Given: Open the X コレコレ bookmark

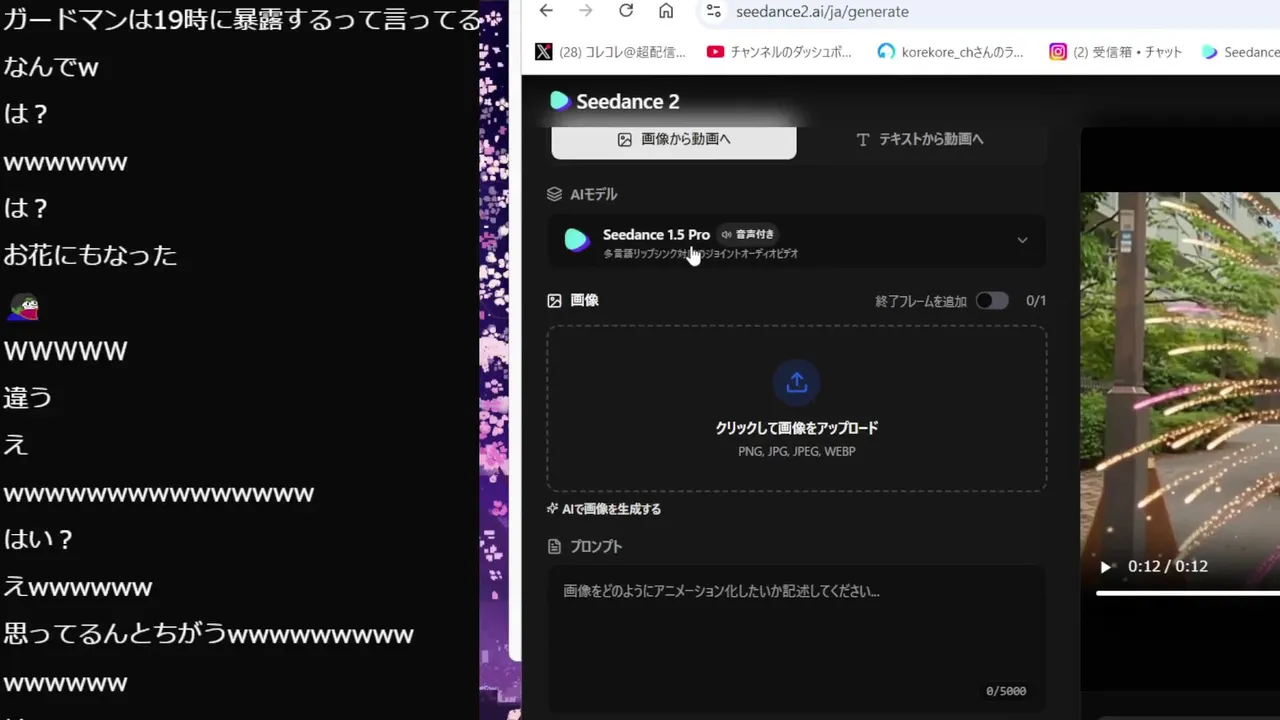Looking at the screenshot, I should pyautogui.click(x=611, y=52).
